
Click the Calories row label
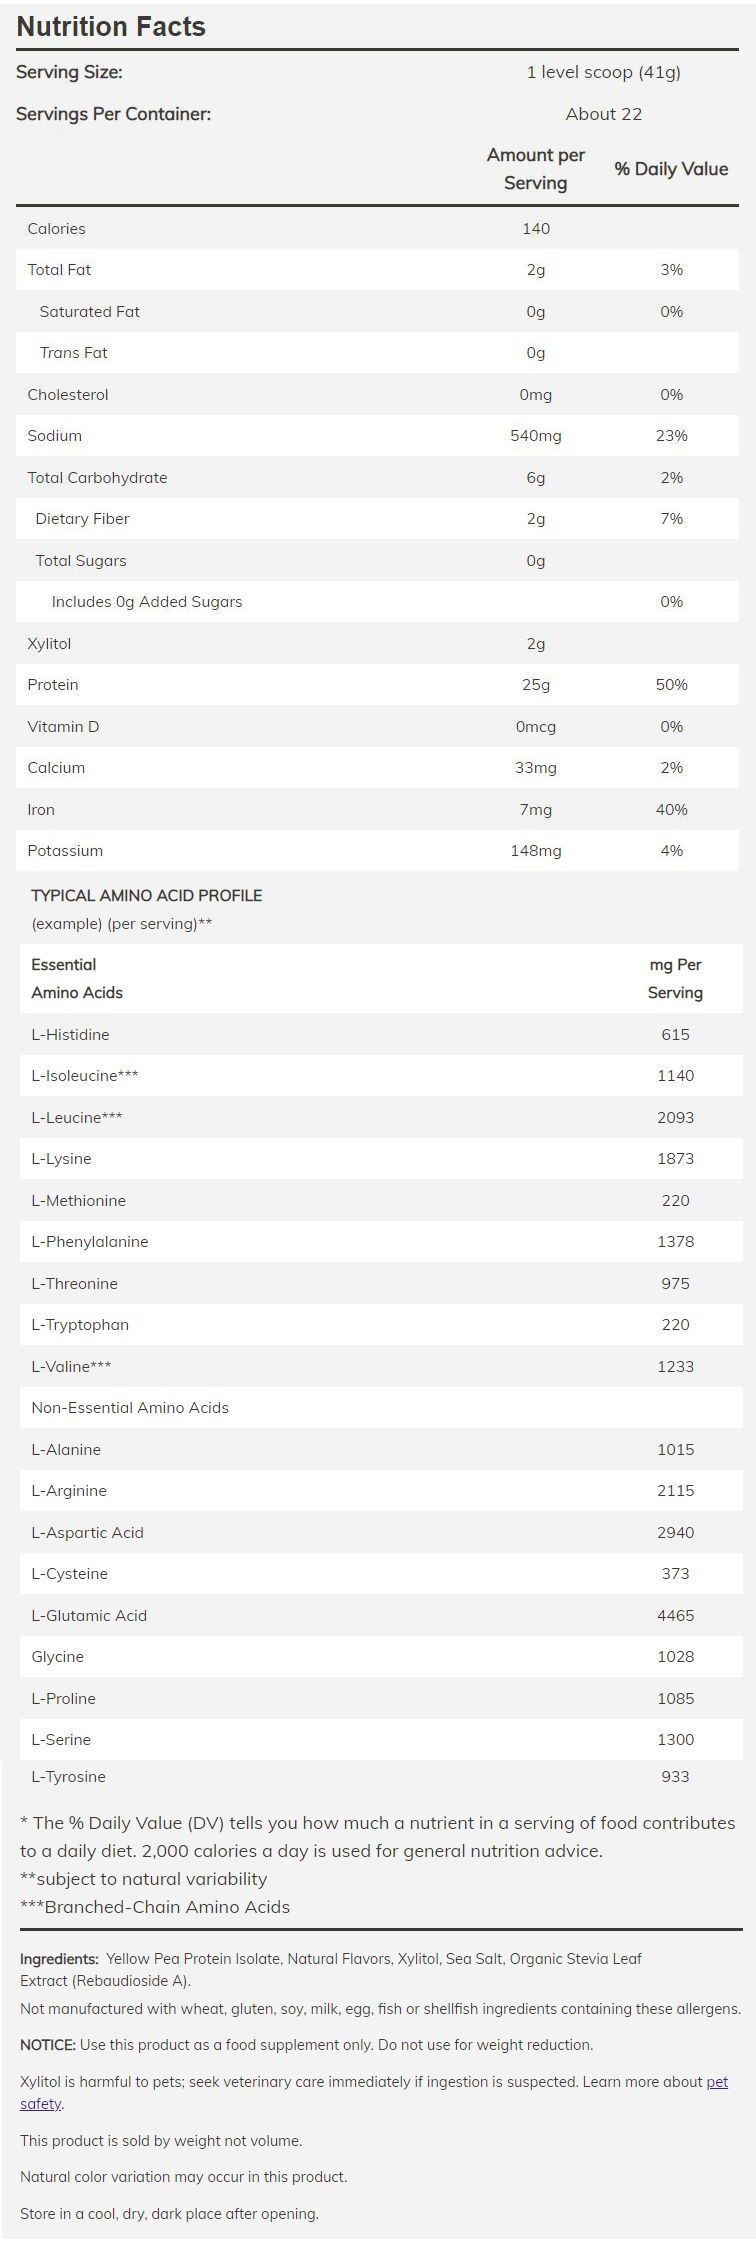click(x=56, y=229)
